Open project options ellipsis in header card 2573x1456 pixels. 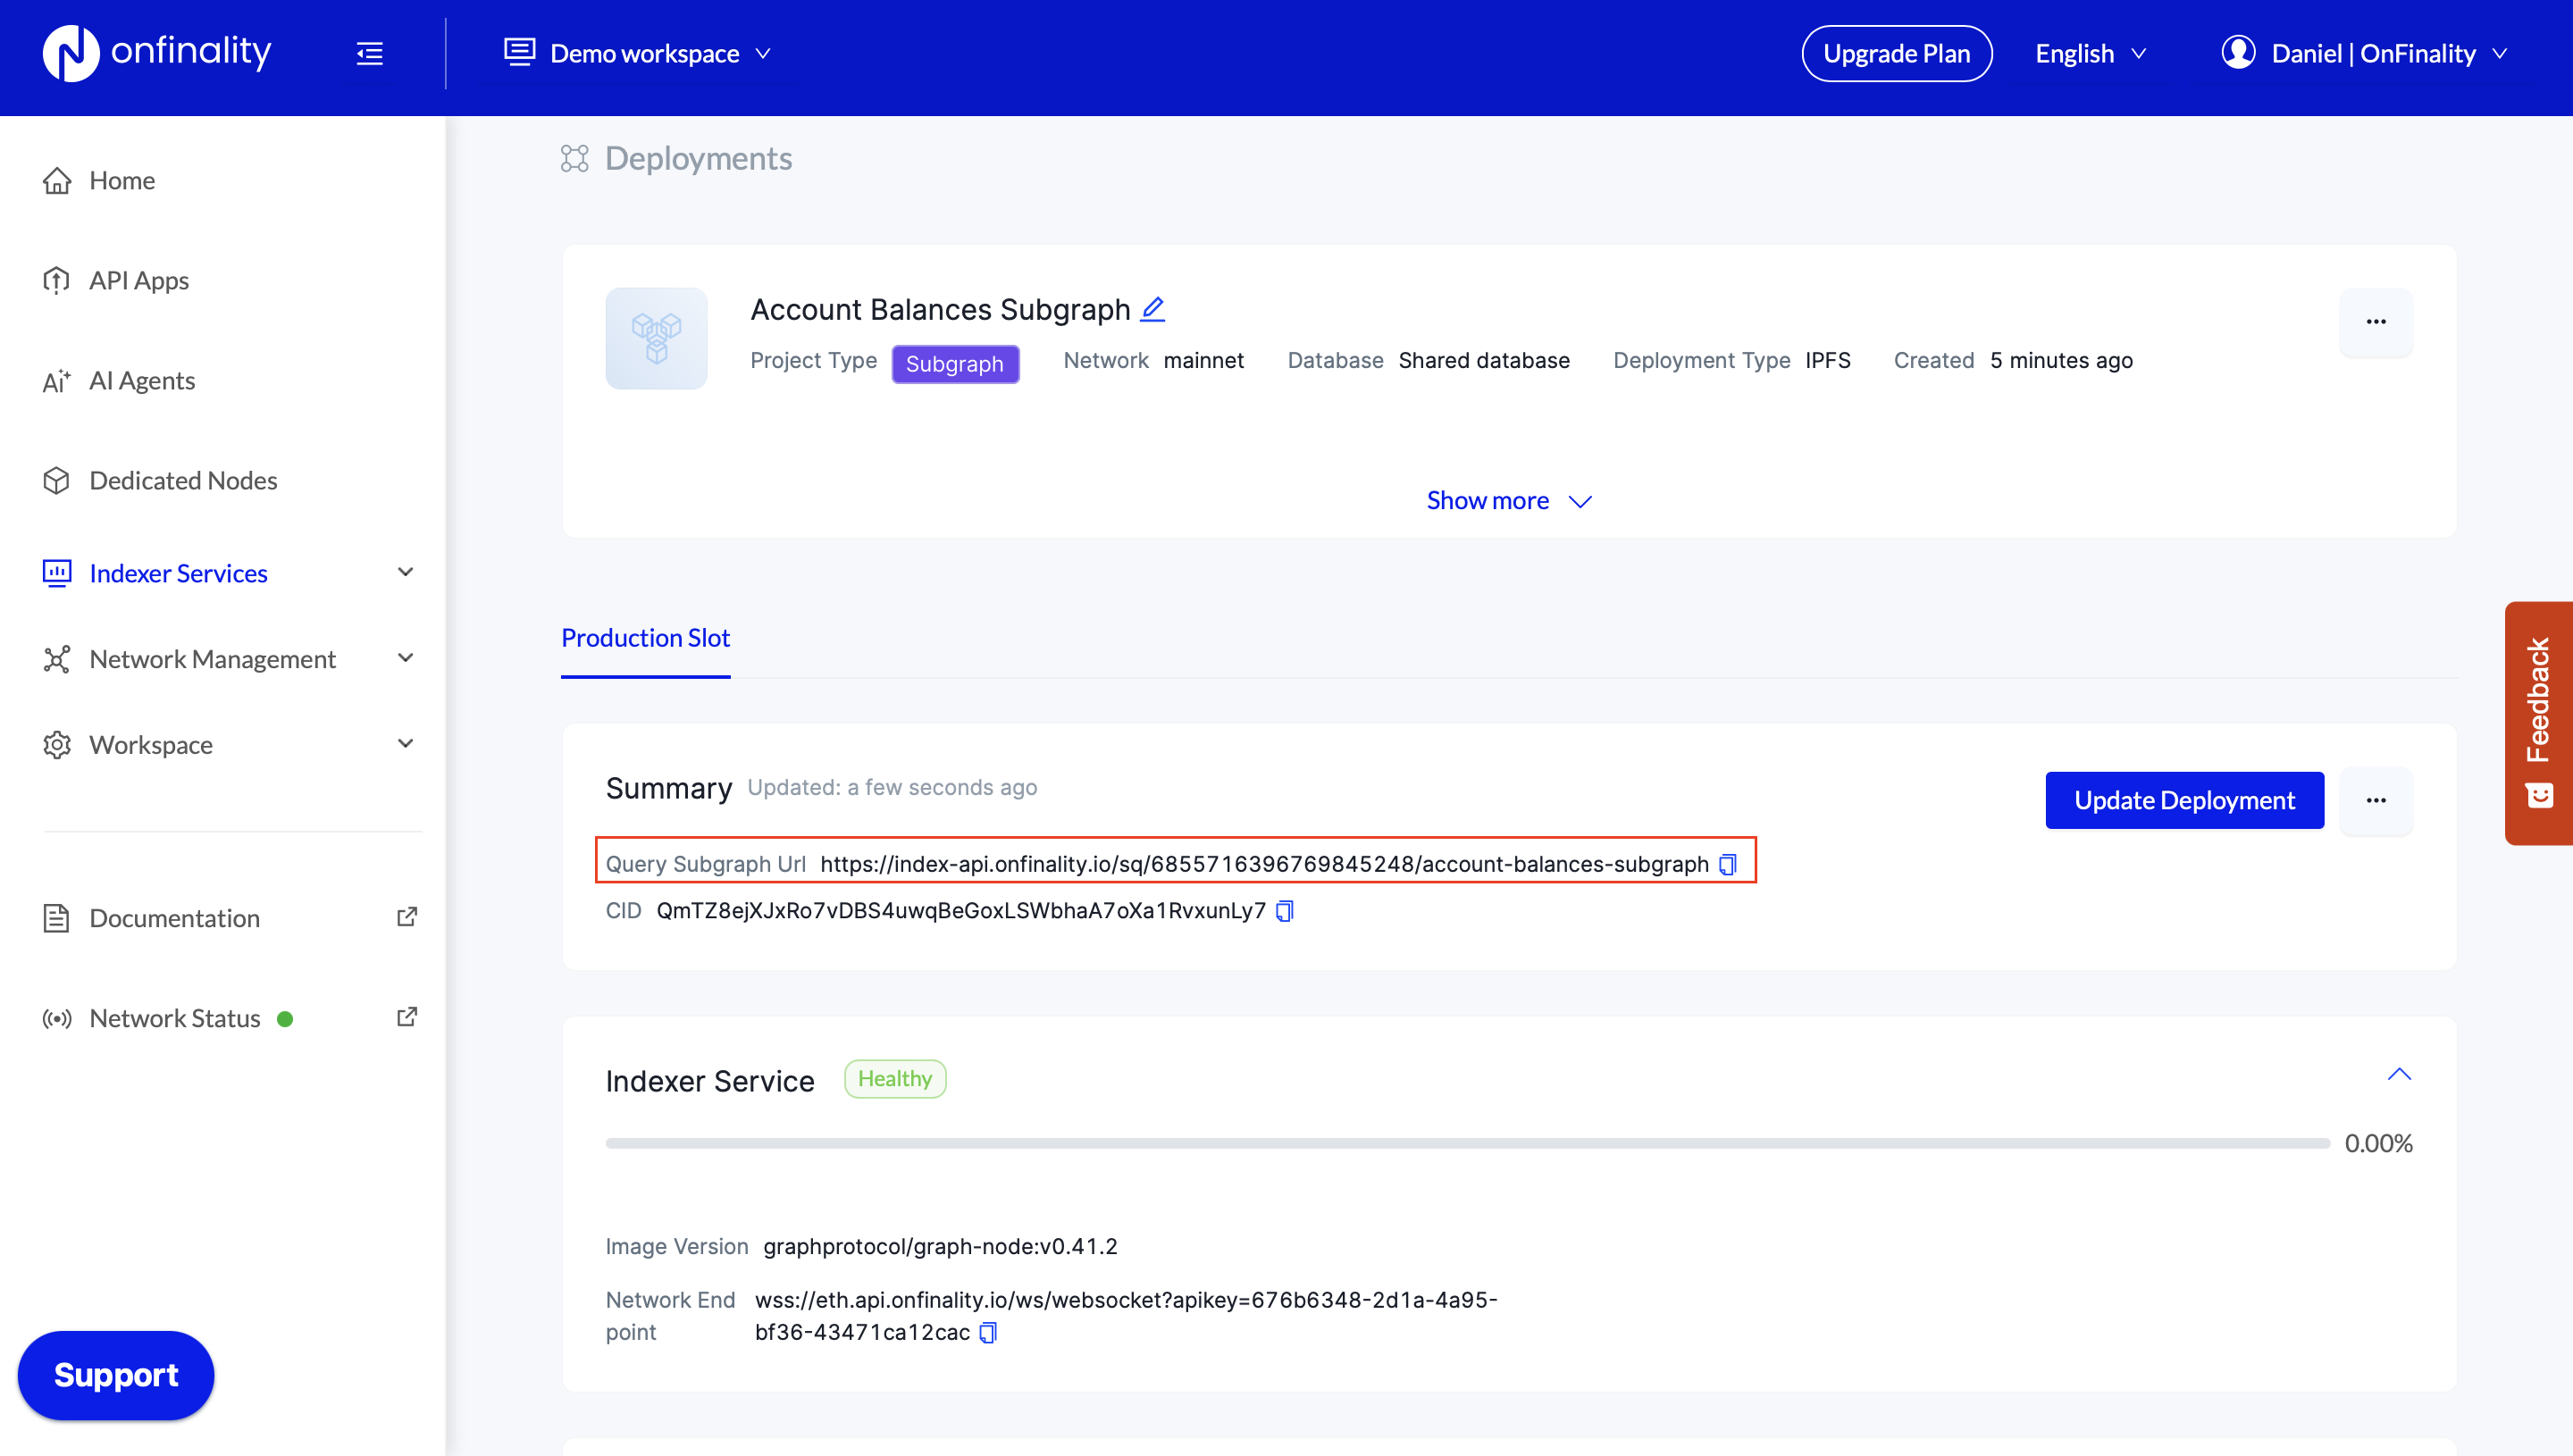click(x=2375, y=322)
